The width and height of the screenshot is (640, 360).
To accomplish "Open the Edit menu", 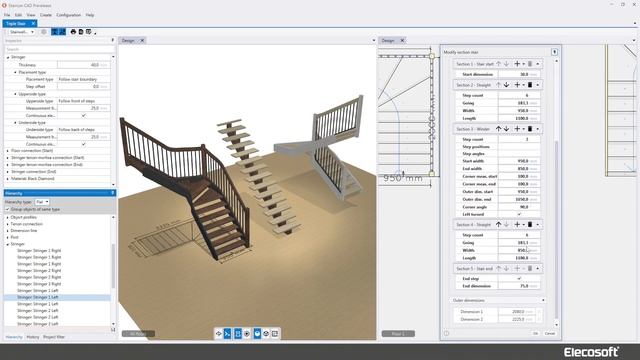I will pos(18,15).
